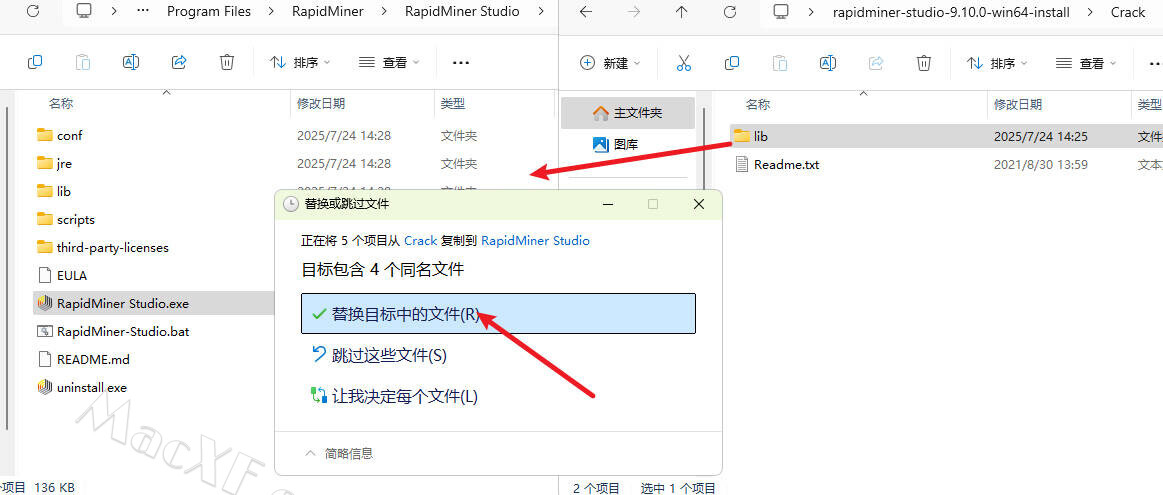This screenshot has width=1163, height=495.
Task: Open sort 排序 dropdown in left window
Action: point(300,62)
